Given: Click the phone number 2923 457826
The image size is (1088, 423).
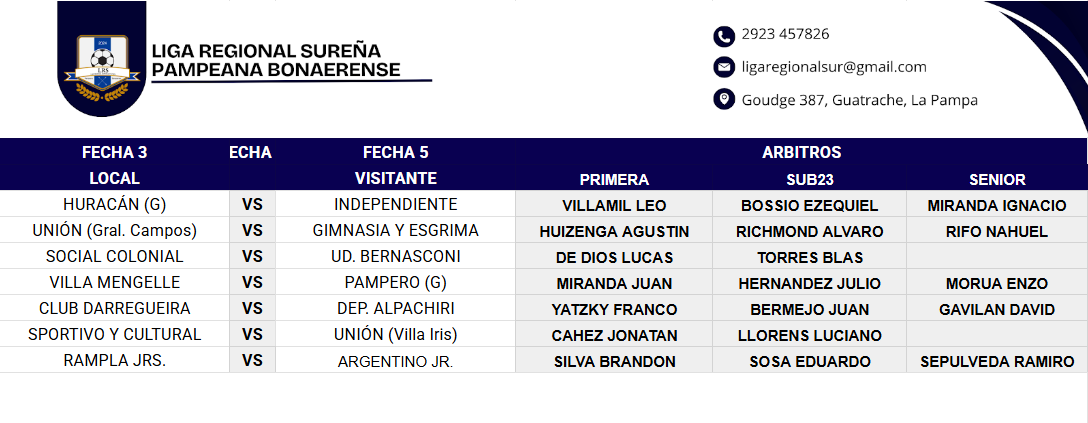Looking at the screenshot, I should point(785,35).
